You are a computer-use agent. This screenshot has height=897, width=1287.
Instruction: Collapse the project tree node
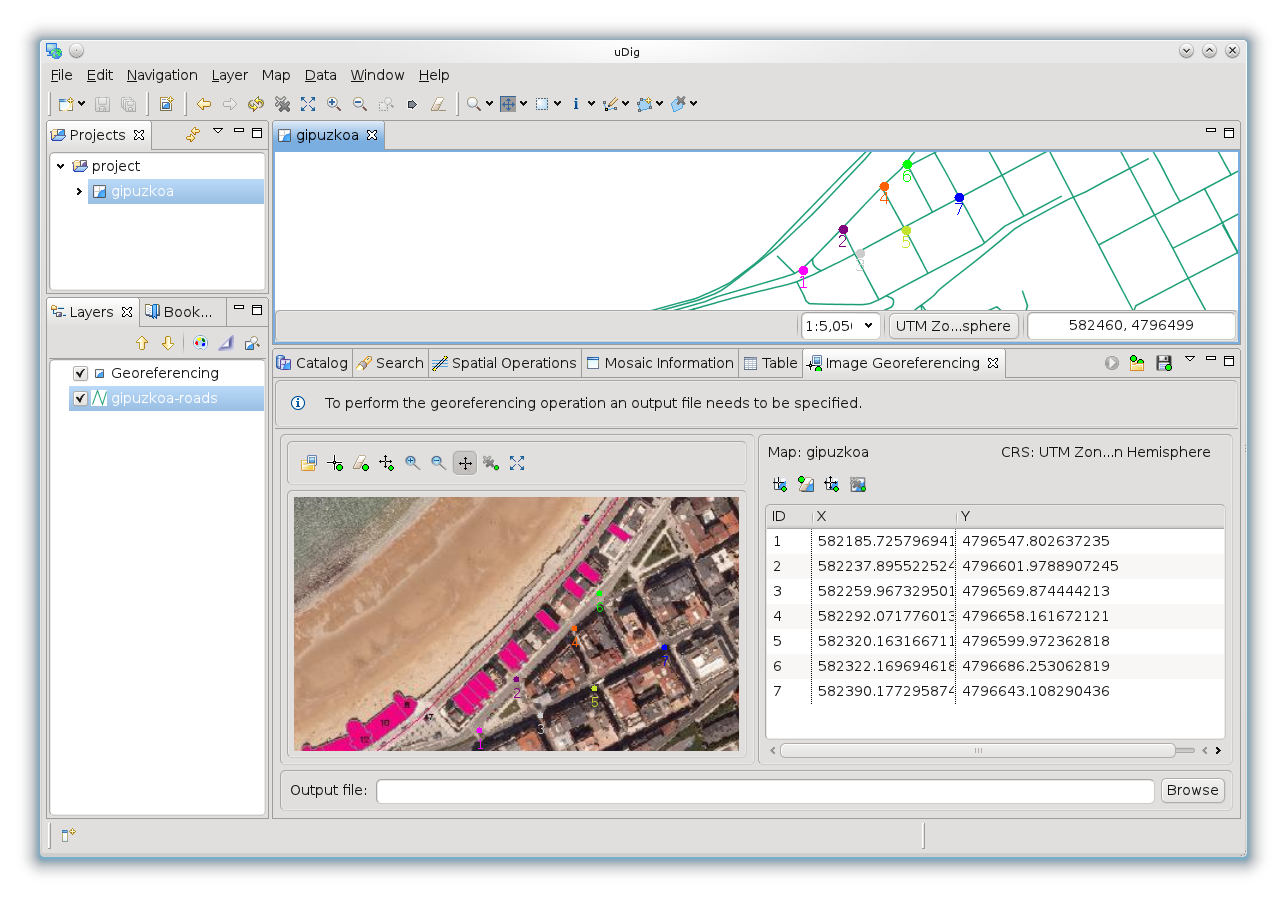[x=58, y=166]
